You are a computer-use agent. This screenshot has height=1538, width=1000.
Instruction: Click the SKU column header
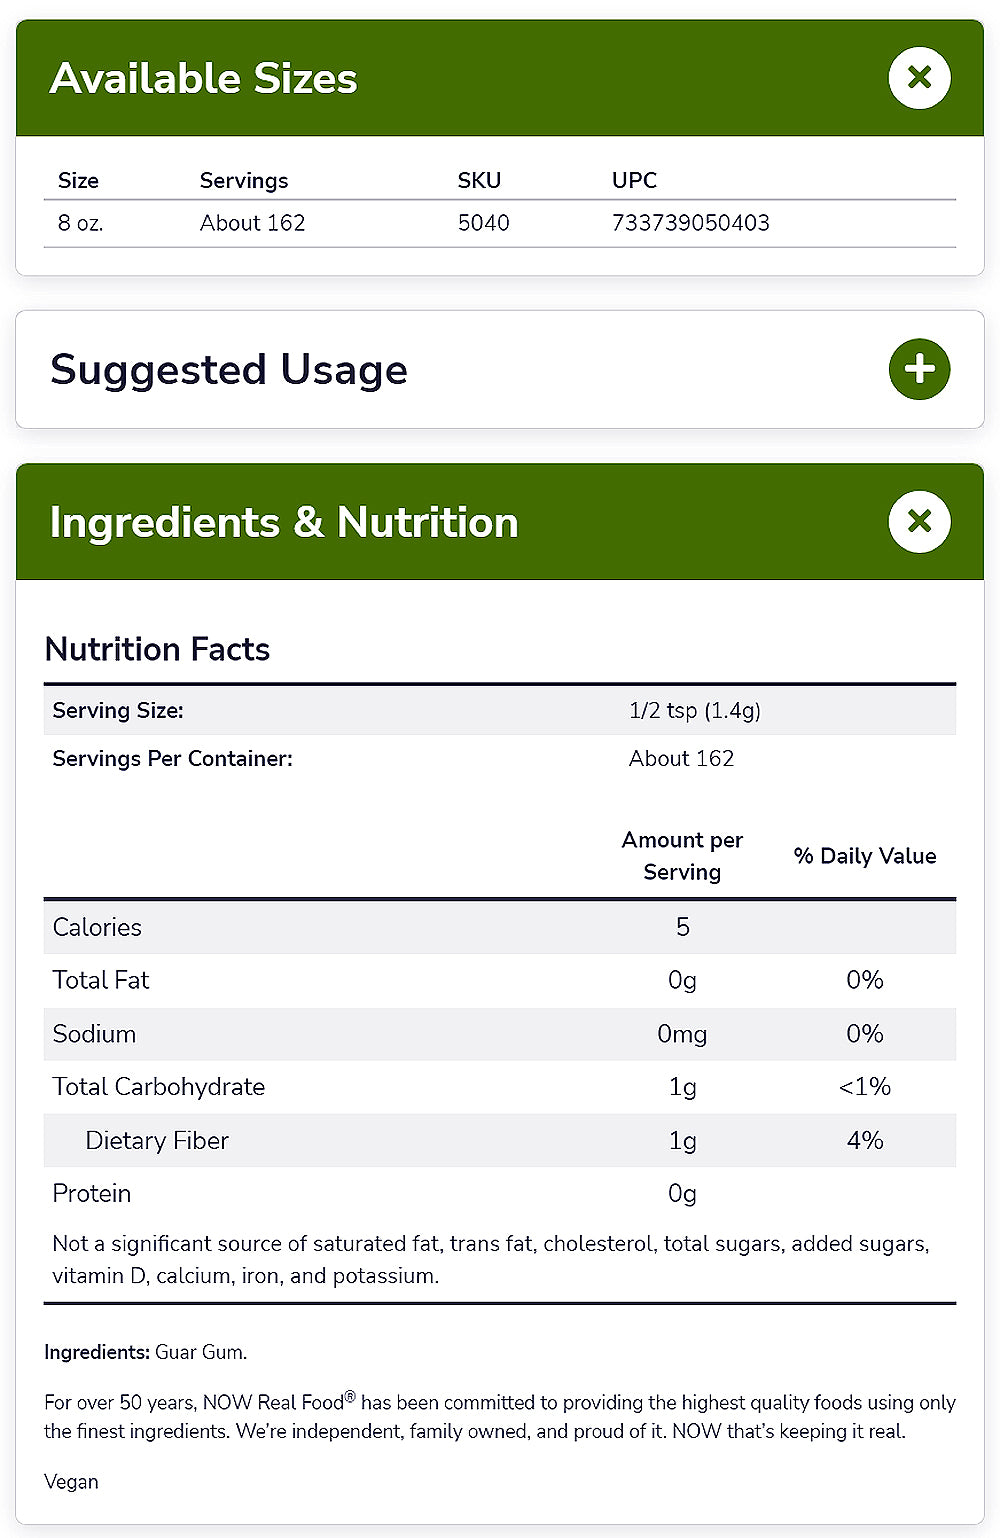coord(479,181)
